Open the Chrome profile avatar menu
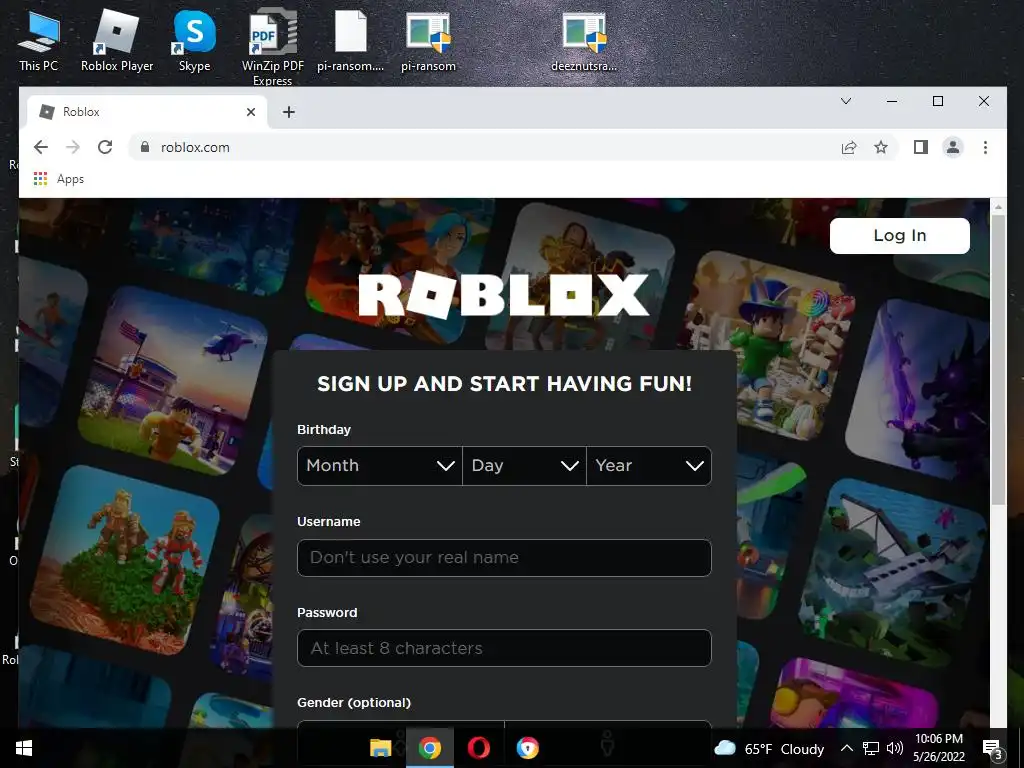This screenshot has width=1024, height=768. (953, 147)
